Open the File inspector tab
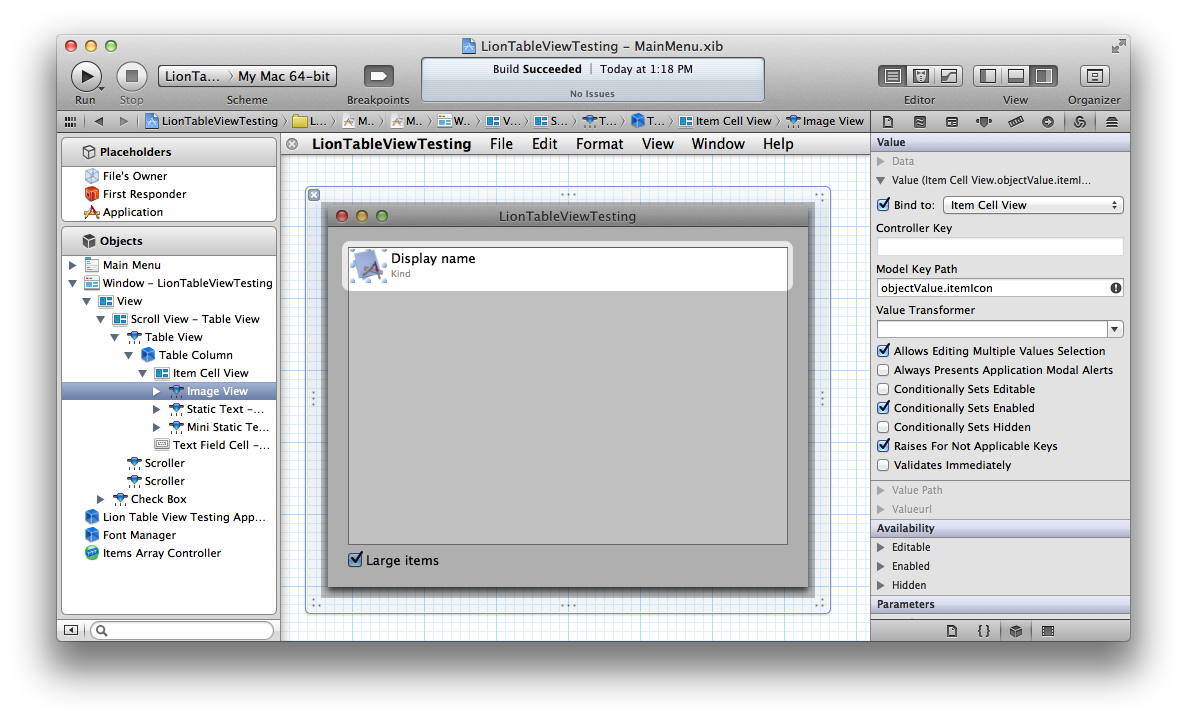 [888, 122]
